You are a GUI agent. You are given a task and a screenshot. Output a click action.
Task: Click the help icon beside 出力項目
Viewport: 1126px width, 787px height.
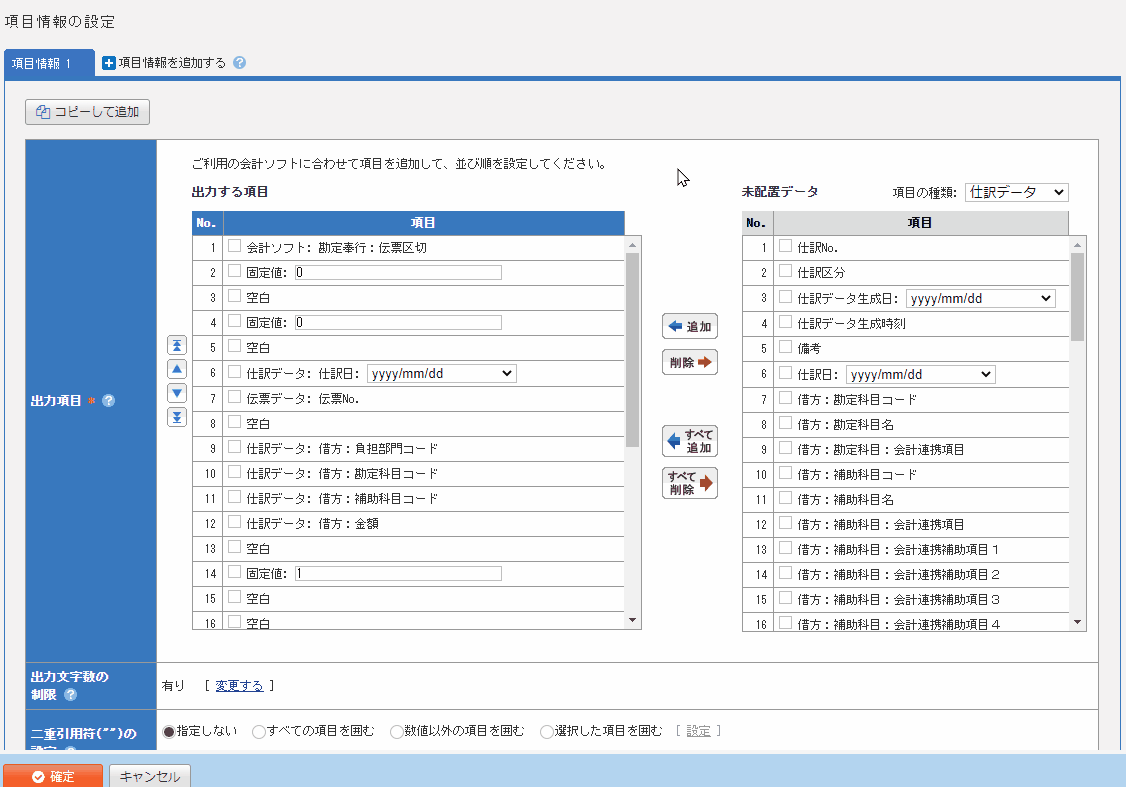click(109, 401)
